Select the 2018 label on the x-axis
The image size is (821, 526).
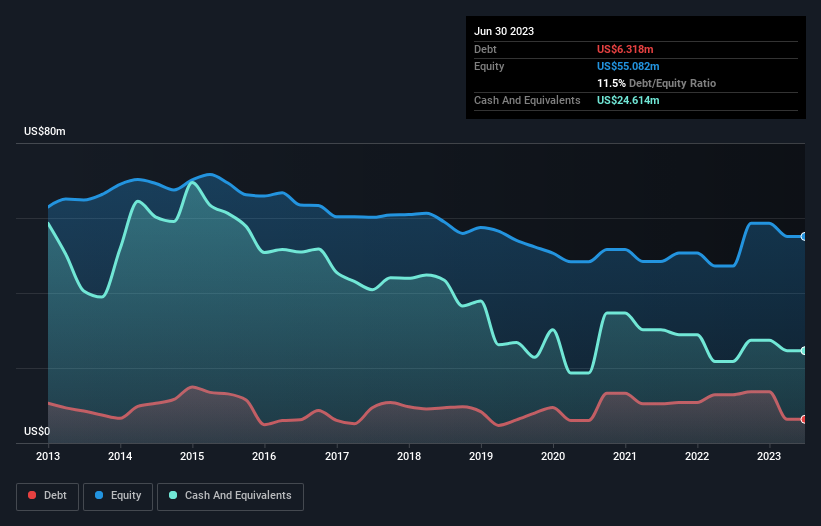click(409, 457)
